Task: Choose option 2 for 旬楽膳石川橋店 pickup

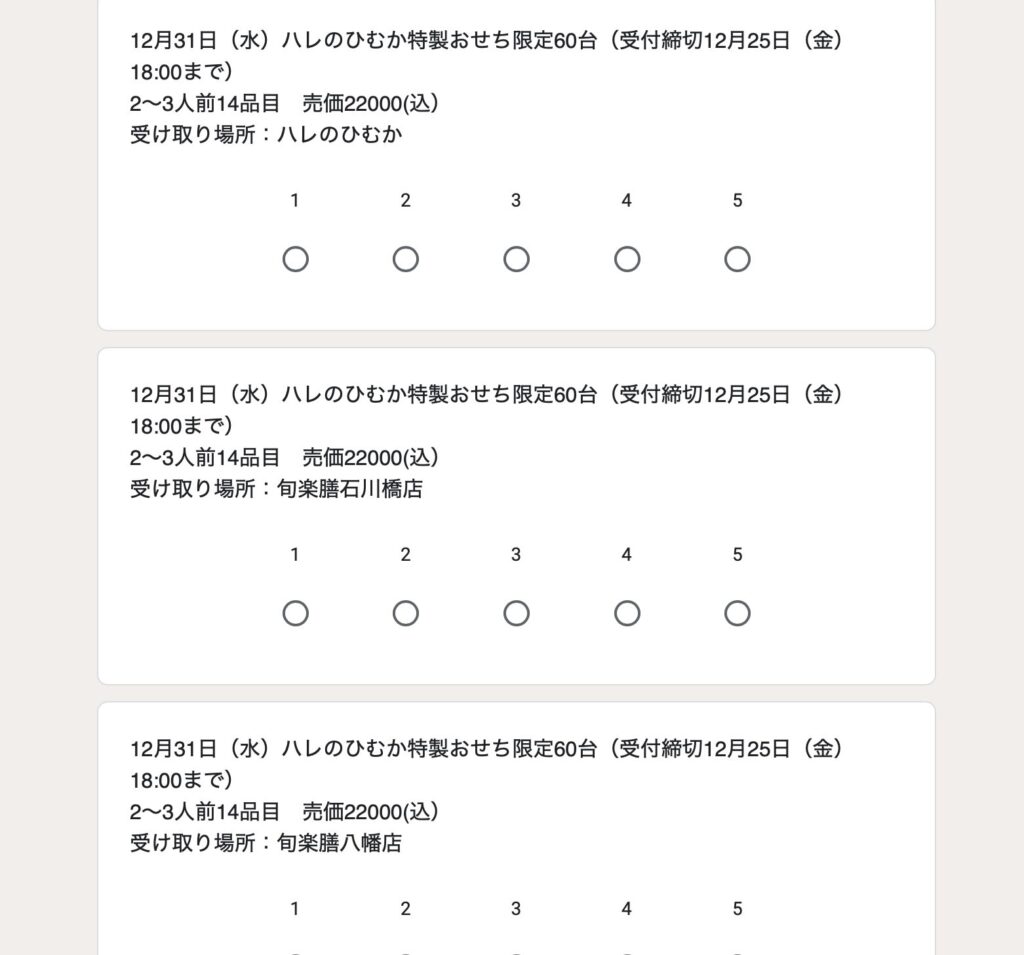Action: coord(405,614)
